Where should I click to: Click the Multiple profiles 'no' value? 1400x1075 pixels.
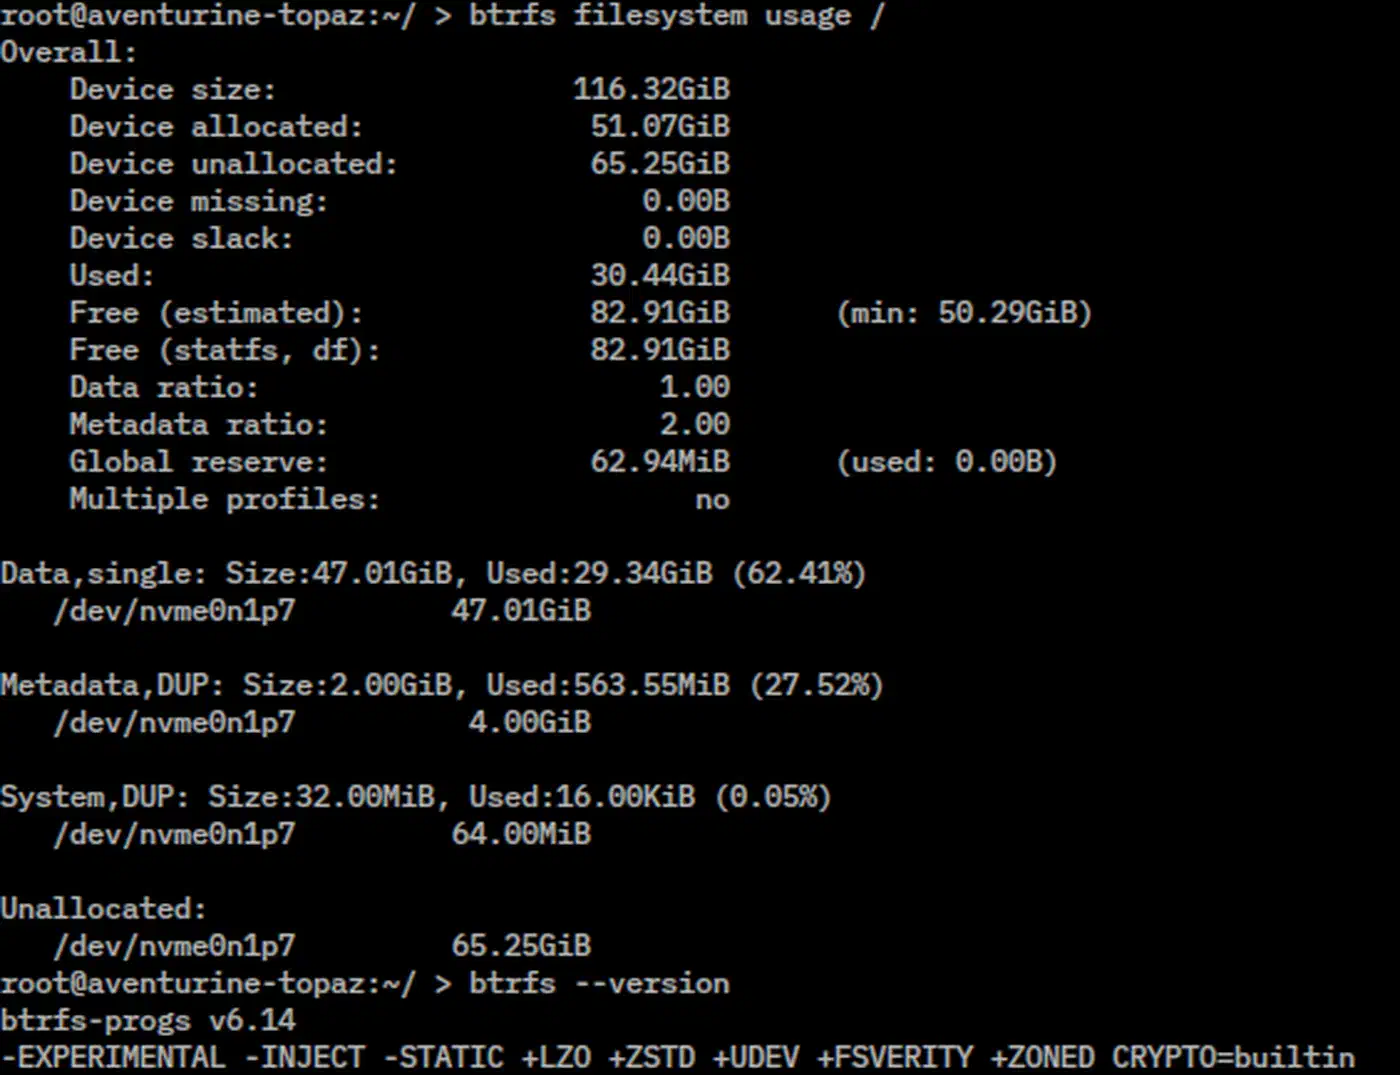[x=713, y=499]
